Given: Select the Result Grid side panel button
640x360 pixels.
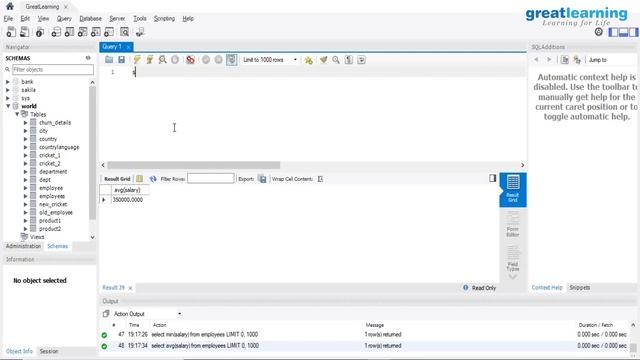Looking at the screenshot, I should coord(513,189).
